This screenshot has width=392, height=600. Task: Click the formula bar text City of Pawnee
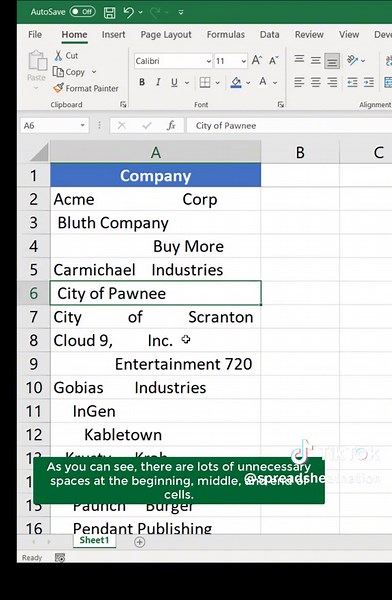pyautogui.click(x=226, y=126)
